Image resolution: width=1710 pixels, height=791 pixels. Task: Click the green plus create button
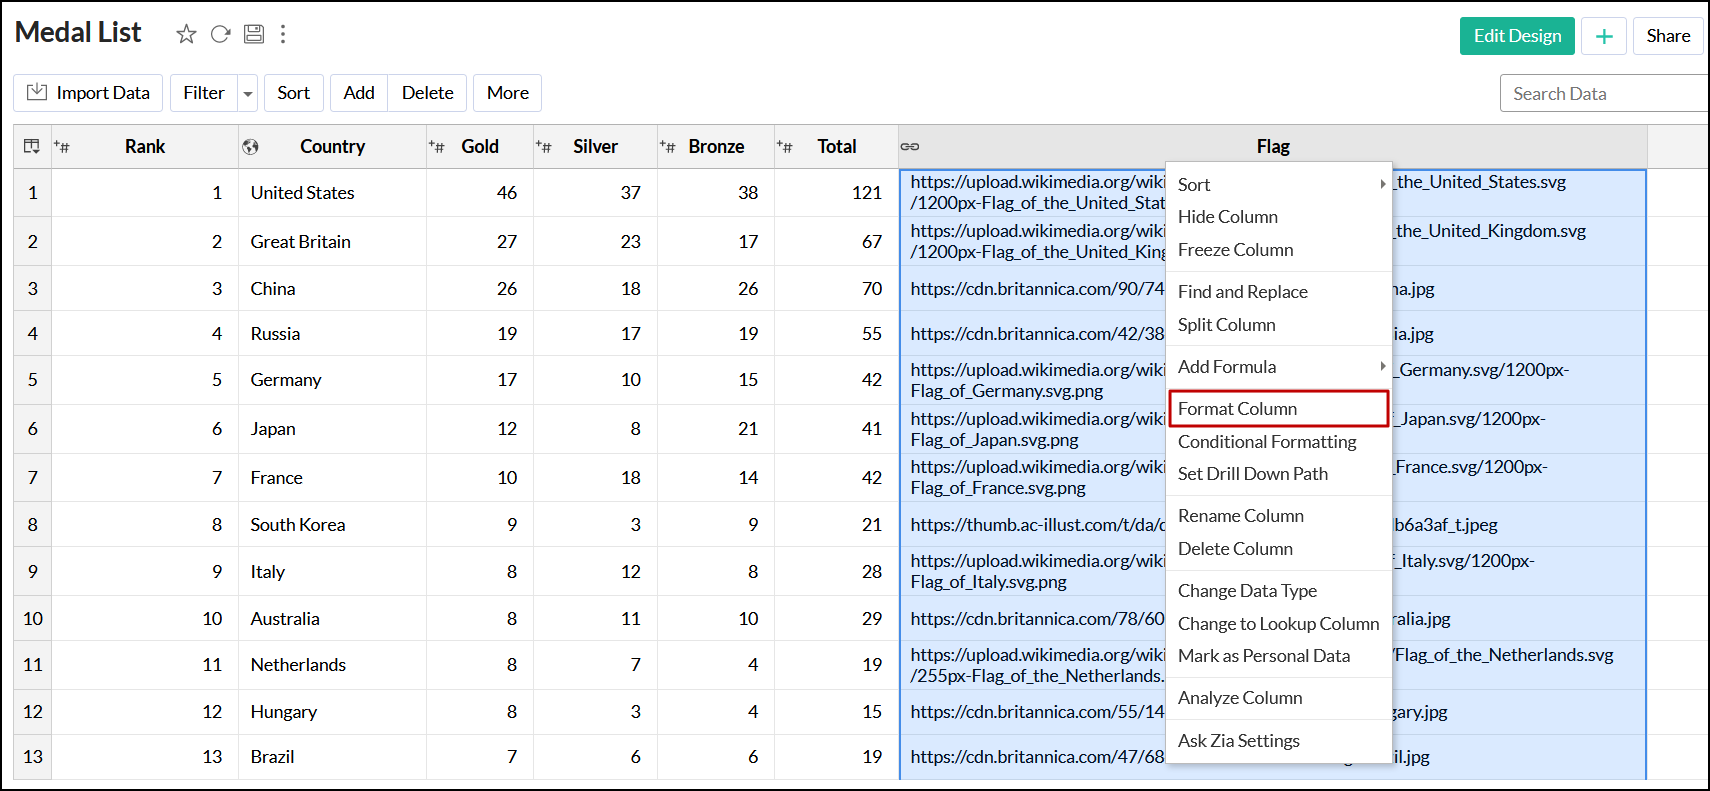pyautogui.click(x=1604, y=36)
